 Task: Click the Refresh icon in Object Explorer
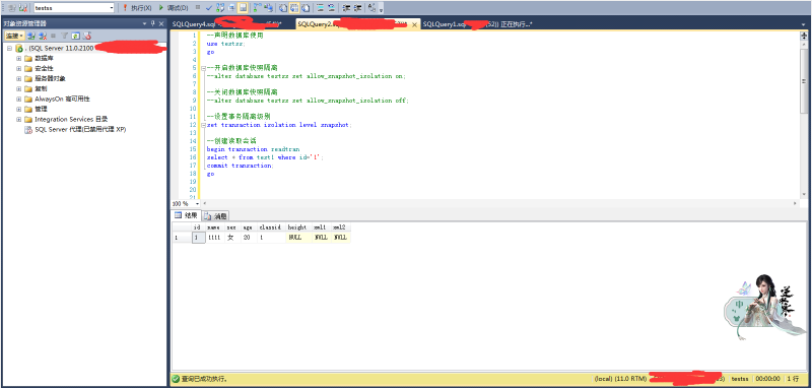click(x=76, y=36)
